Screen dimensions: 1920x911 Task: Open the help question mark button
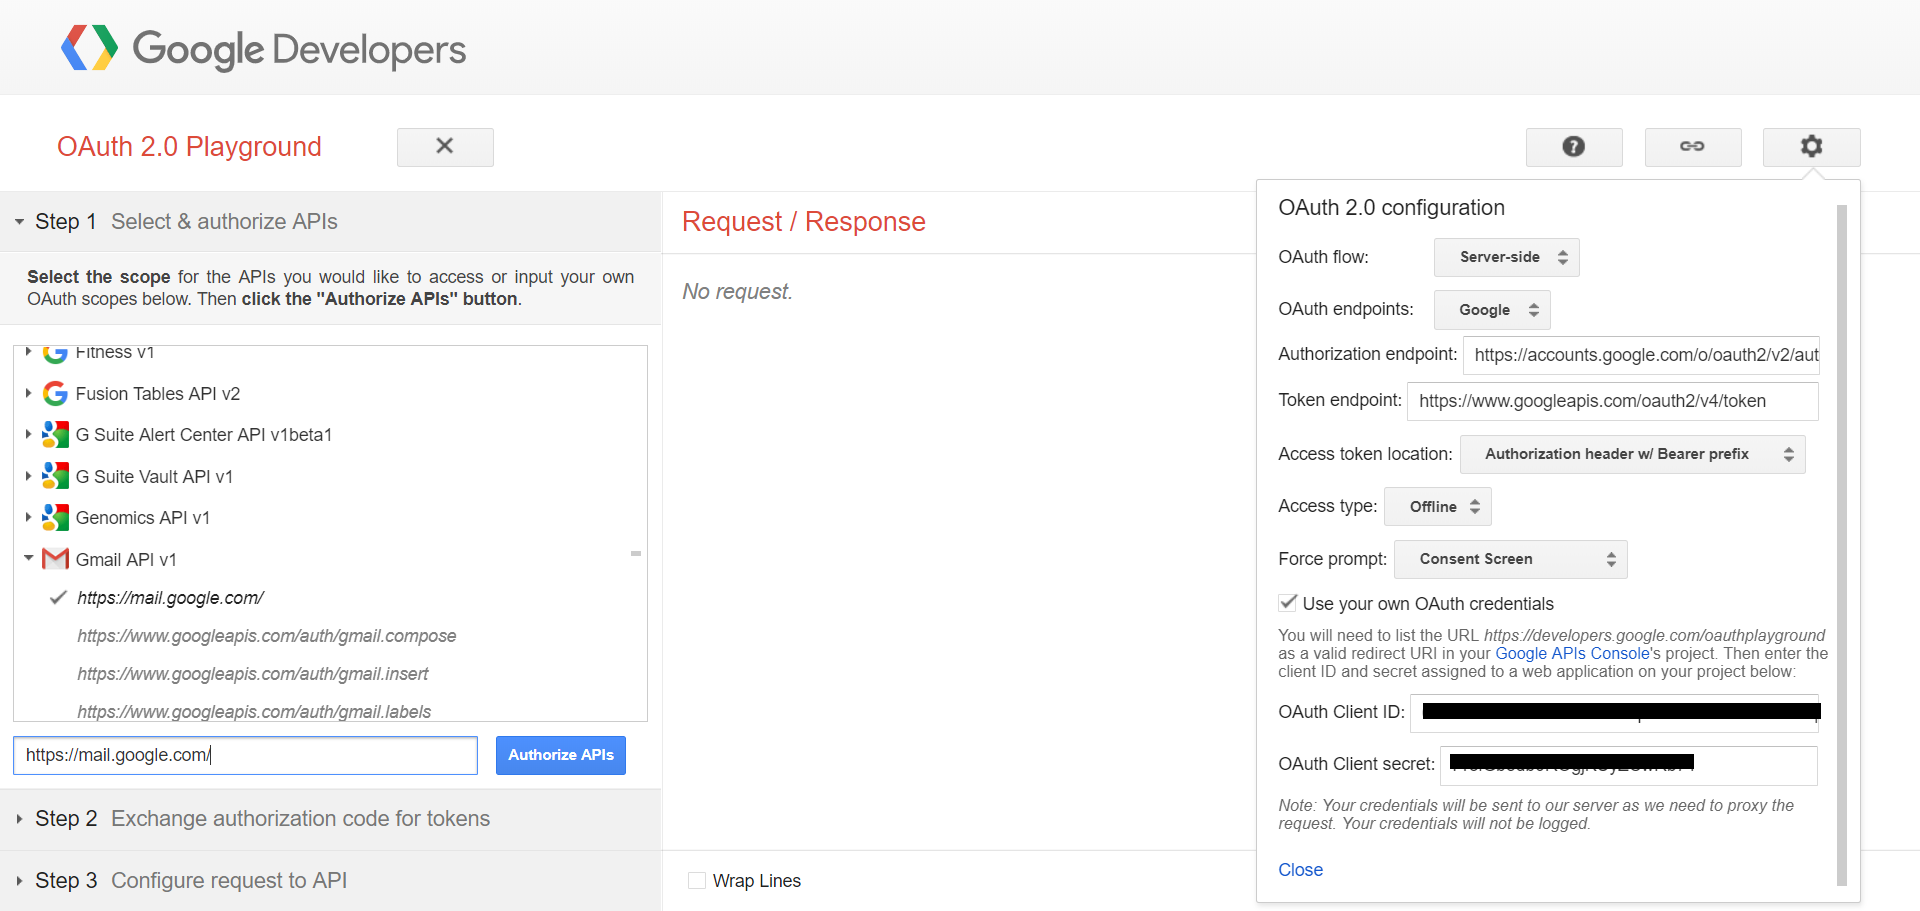(x=1574, y=147)
